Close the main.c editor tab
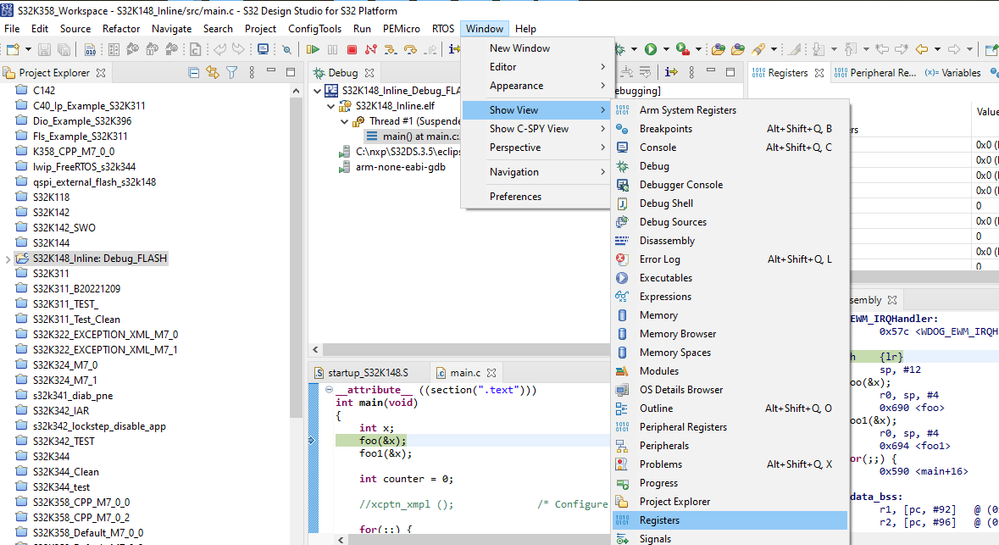999x545 pixels. click(x=491, y=373)
